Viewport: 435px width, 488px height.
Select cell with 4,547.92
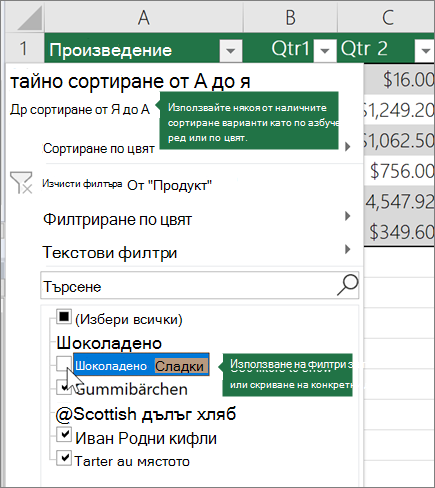tap(399, 201)
